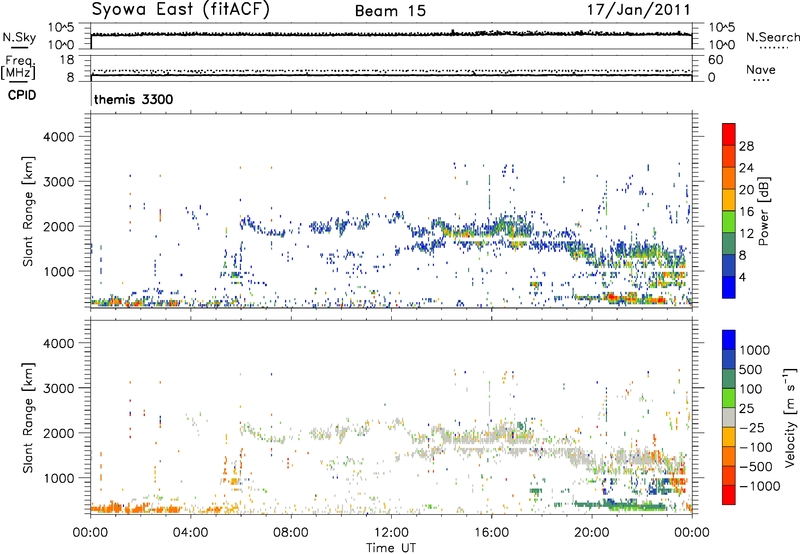The height and width of the screenshot is (554, 800).
Task: Select the '2000' tick in the velocity panel
Action: (x=59, y=433)
